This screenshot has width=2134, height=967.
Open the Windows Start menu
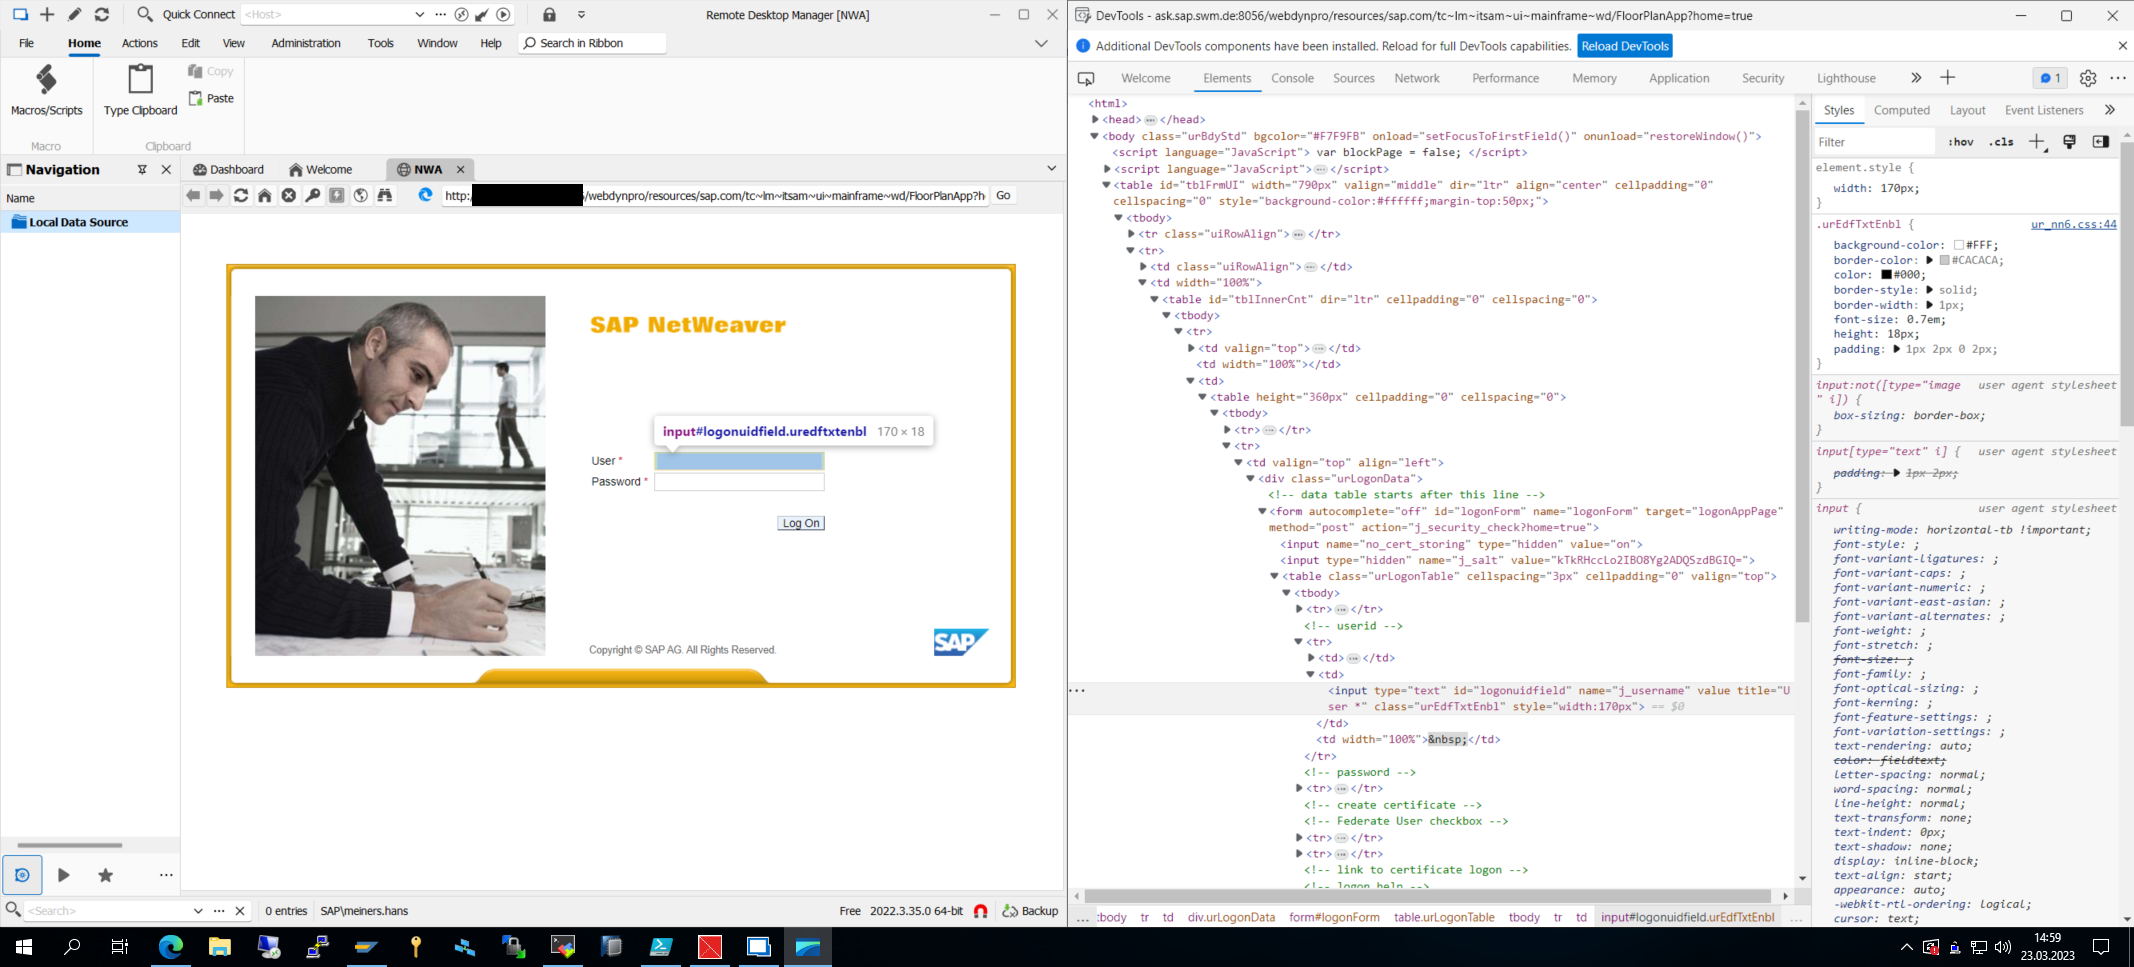[x=24, y=946]
